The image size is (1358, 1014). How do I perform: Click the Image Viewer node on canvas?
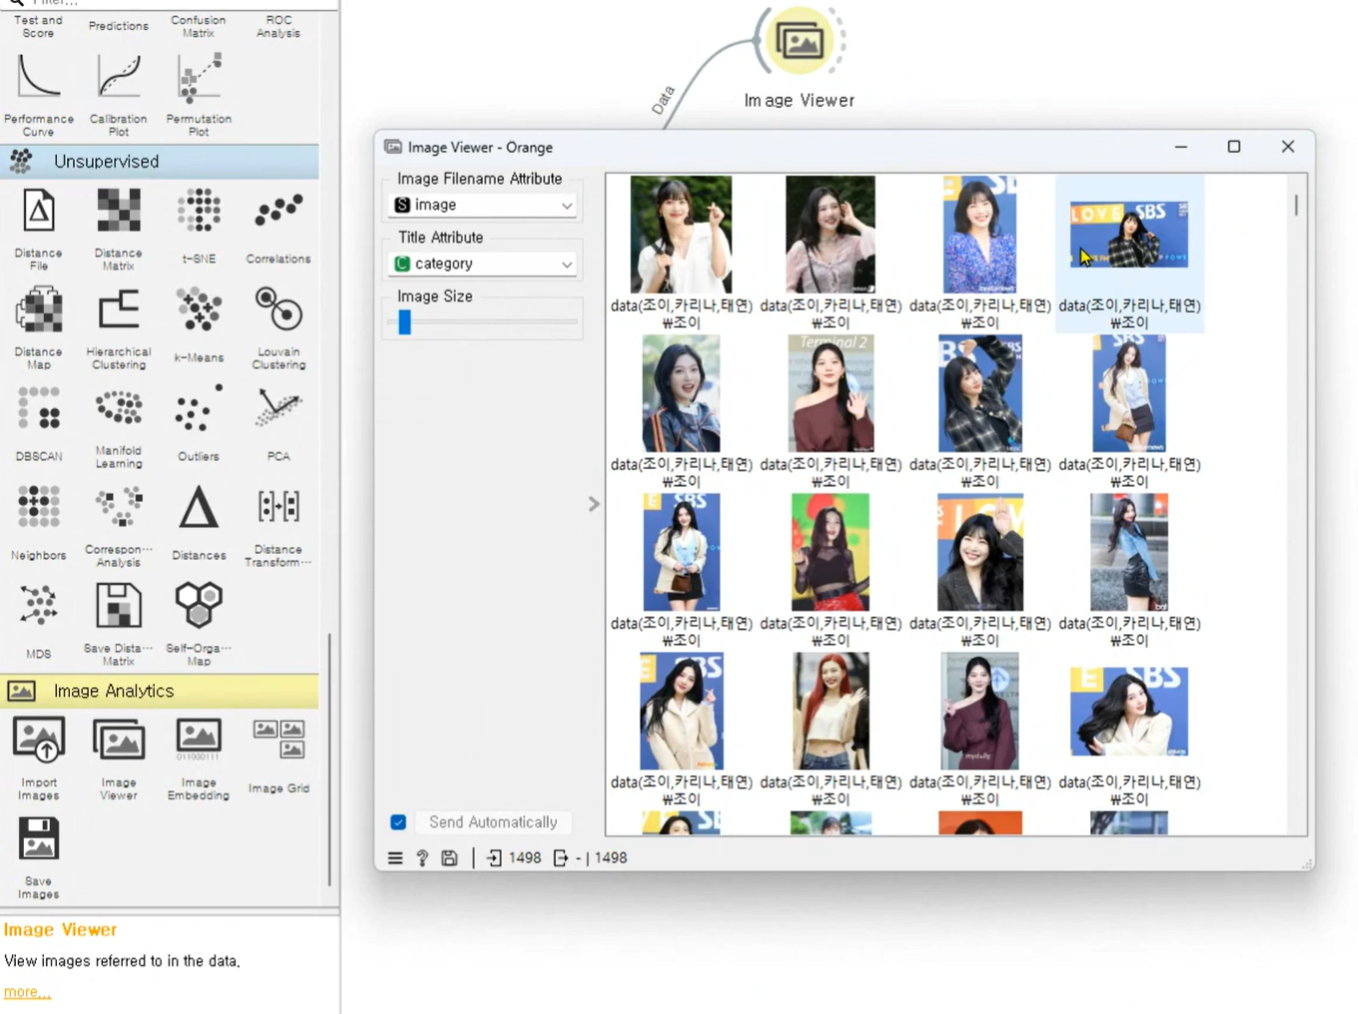pos(800,42)
